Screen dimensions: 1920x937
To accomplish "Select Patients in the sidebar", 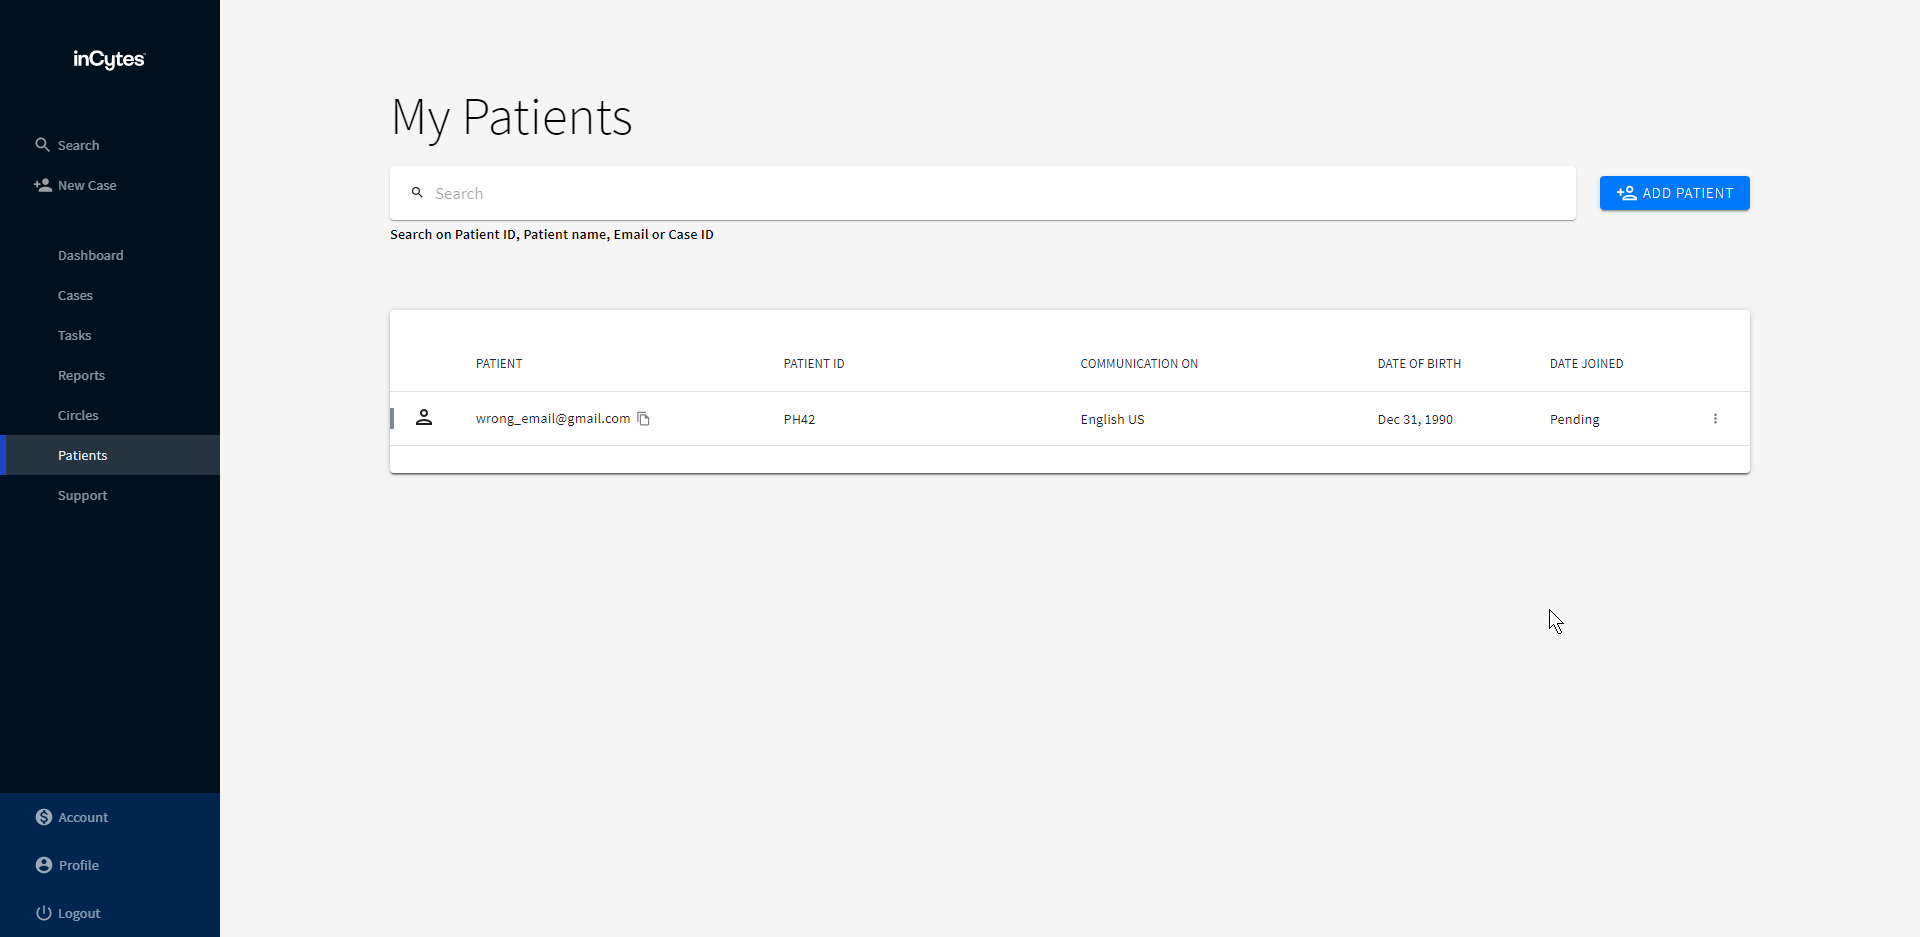I will tap(82, 455).
